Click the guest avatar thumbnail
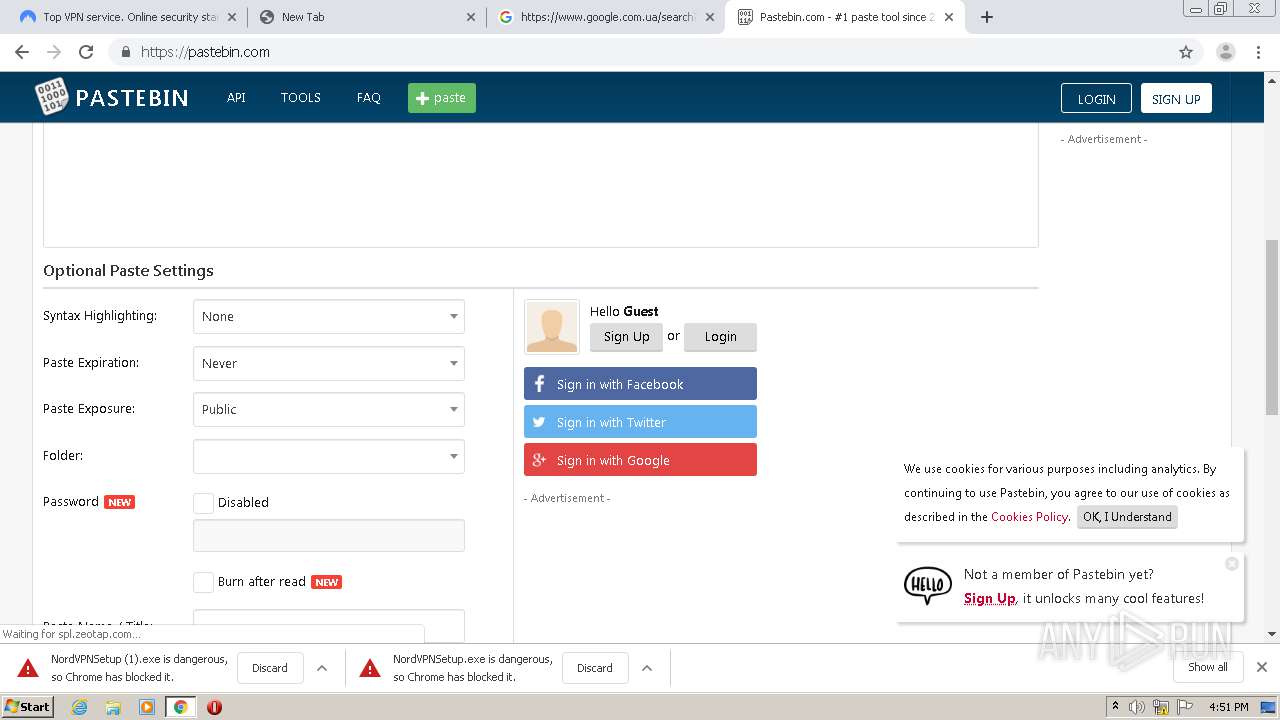 [x=552, y=327]
